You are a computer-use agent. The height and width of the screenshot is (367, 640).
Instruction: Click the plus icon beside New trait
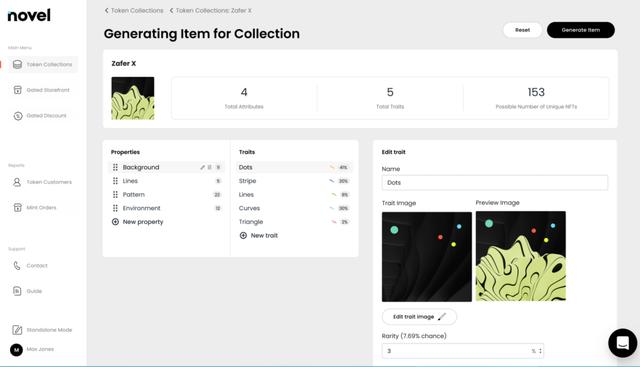coord(243,236)
